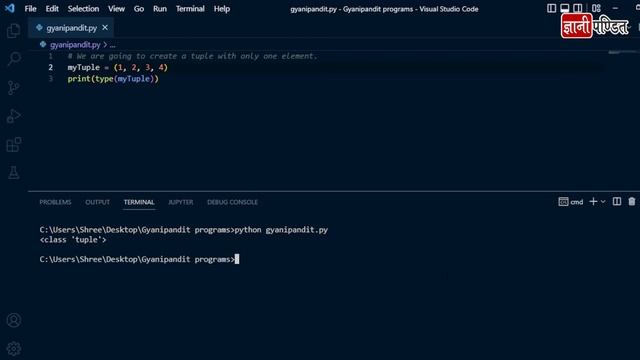Switch to the DEBUG CONSOLE tab
Image resolution: width=640 pixels, height=360 pixels.
pos(232,202)
